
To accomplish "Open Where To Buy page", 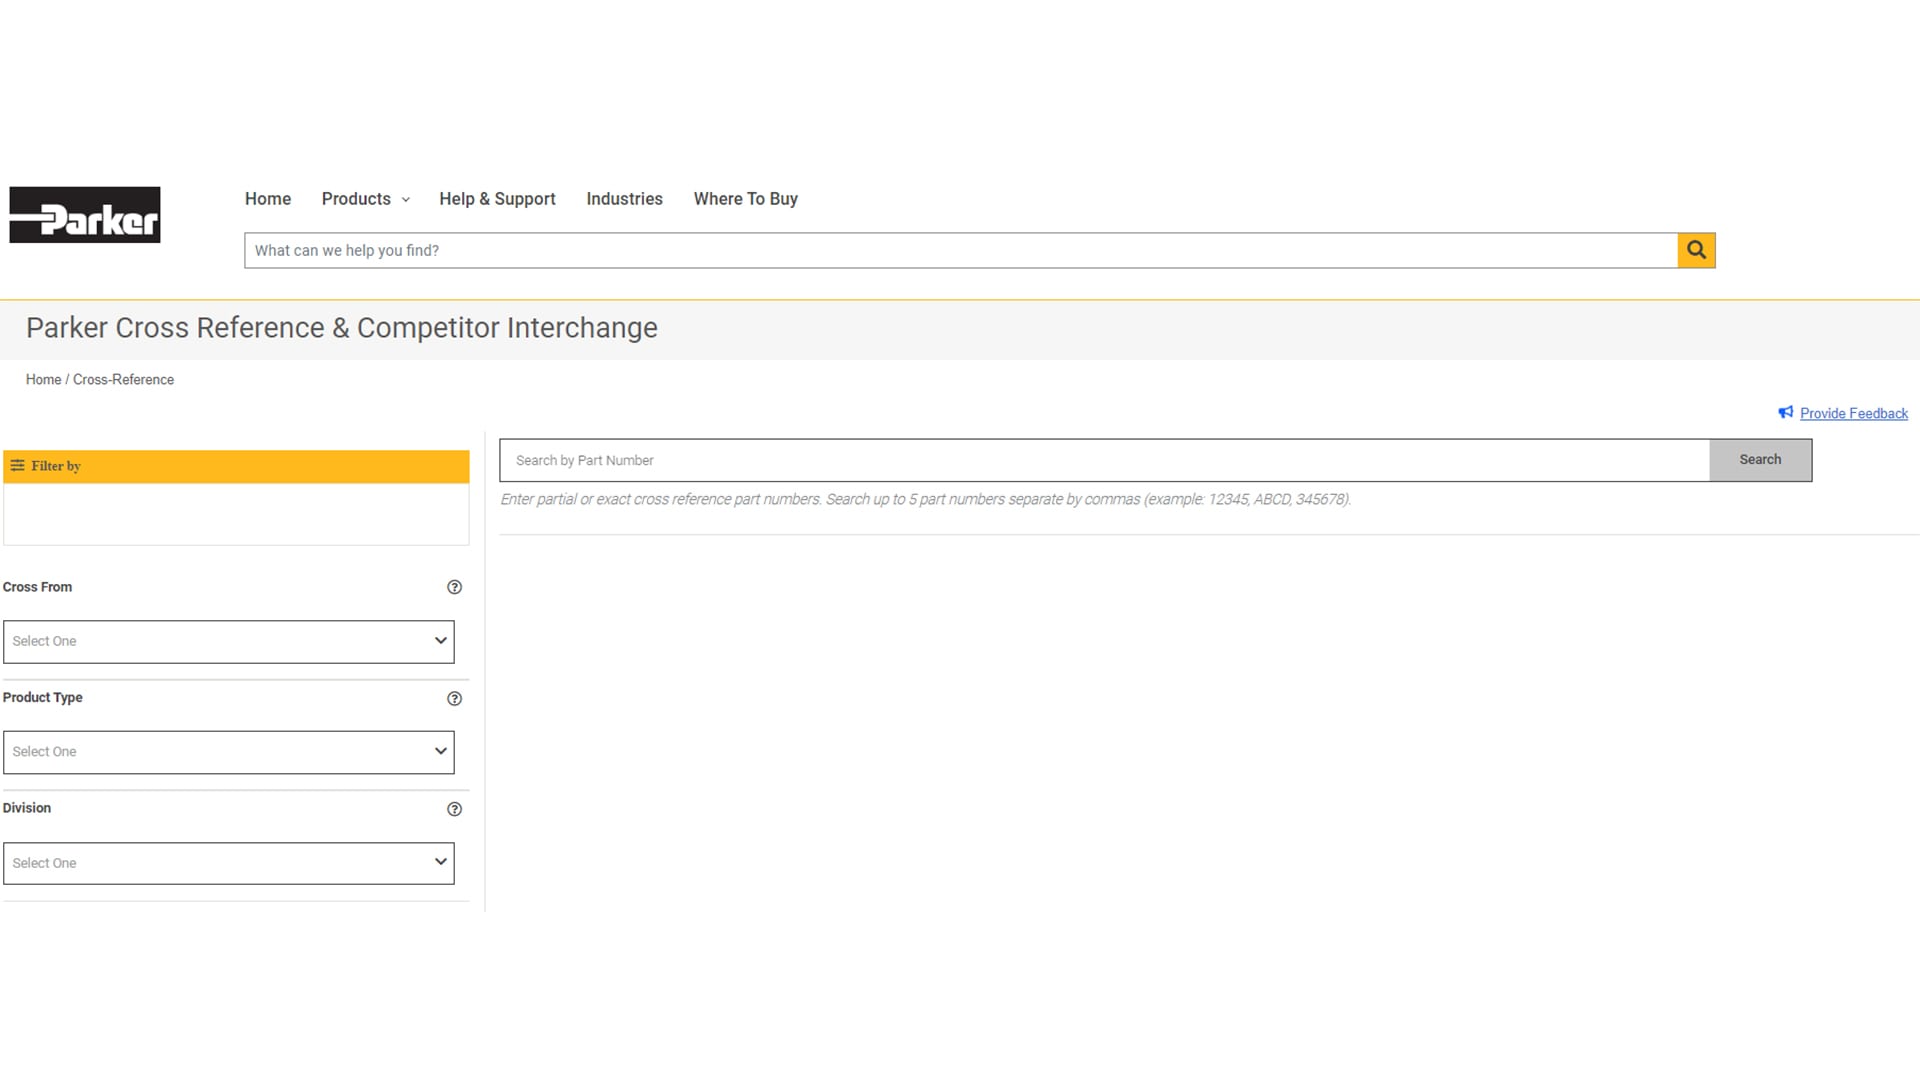I will (x=745, y=199).
